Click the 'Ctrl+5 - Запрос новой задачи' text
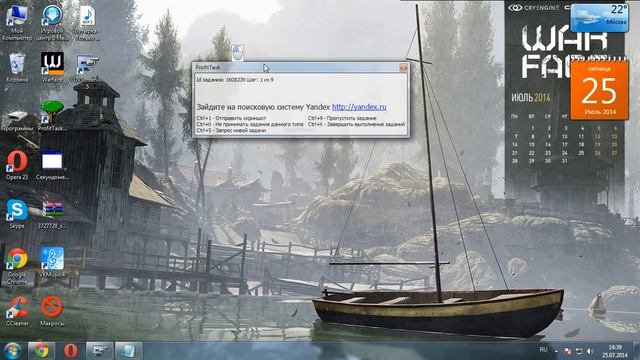The image size is (640, 360). [x=231, y=130]
